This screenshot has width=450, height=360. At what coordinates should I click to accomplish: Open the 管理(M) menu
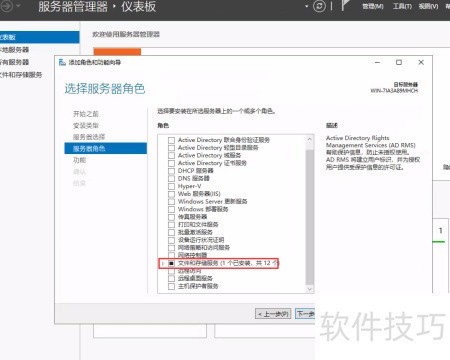(x=373, y=6)
